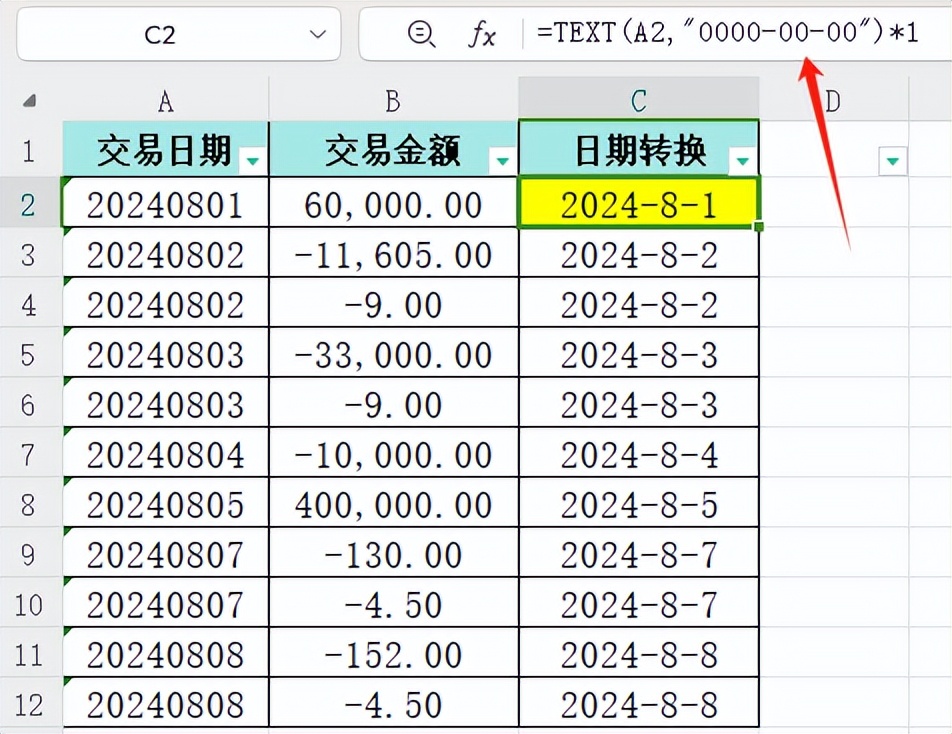The height and width of the screenshot is (734, 952).
Task: Select cell A12 with 20240808
Action: tap(165, 702)
